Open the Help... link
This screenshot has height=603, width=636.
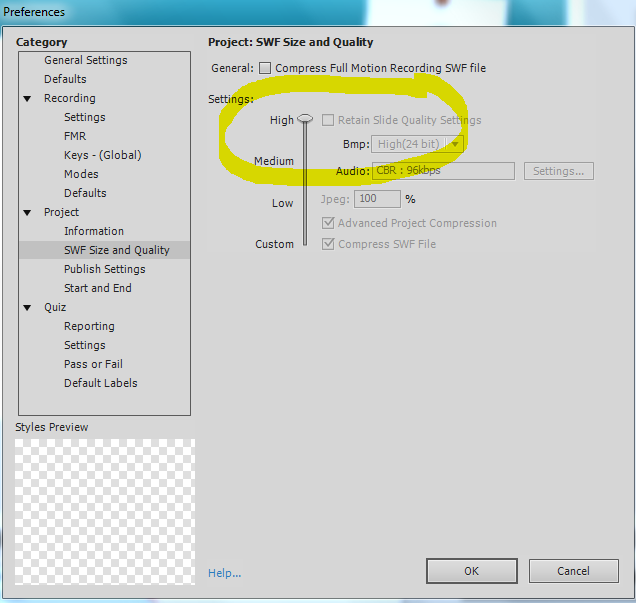(x=224, y=573)
